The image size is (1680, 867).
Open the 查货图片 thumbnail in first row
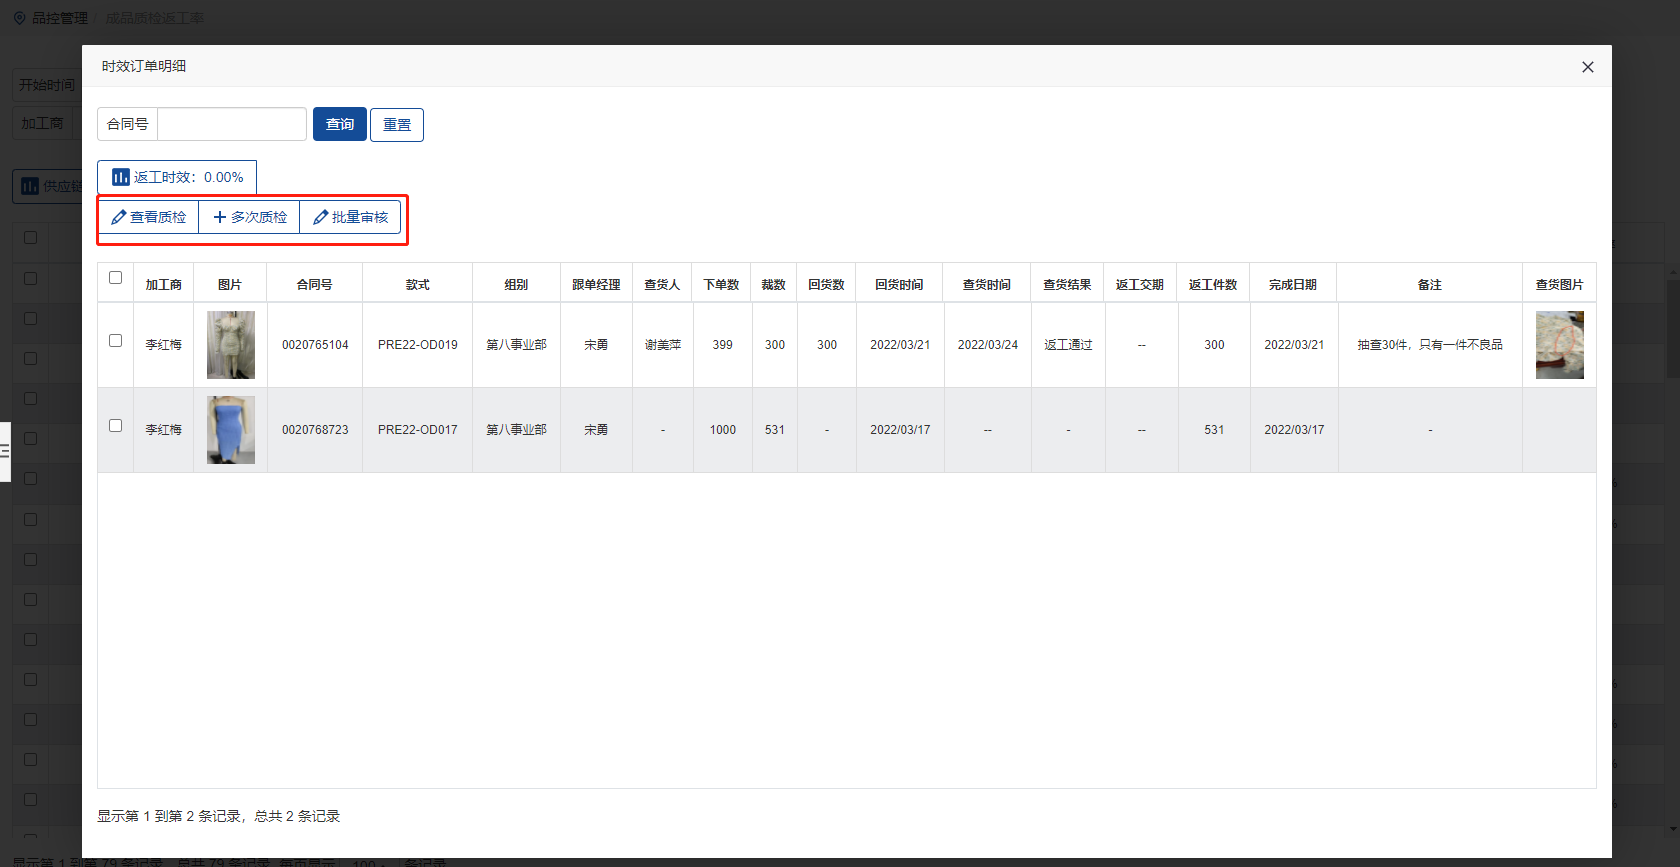click(1560, 345)
